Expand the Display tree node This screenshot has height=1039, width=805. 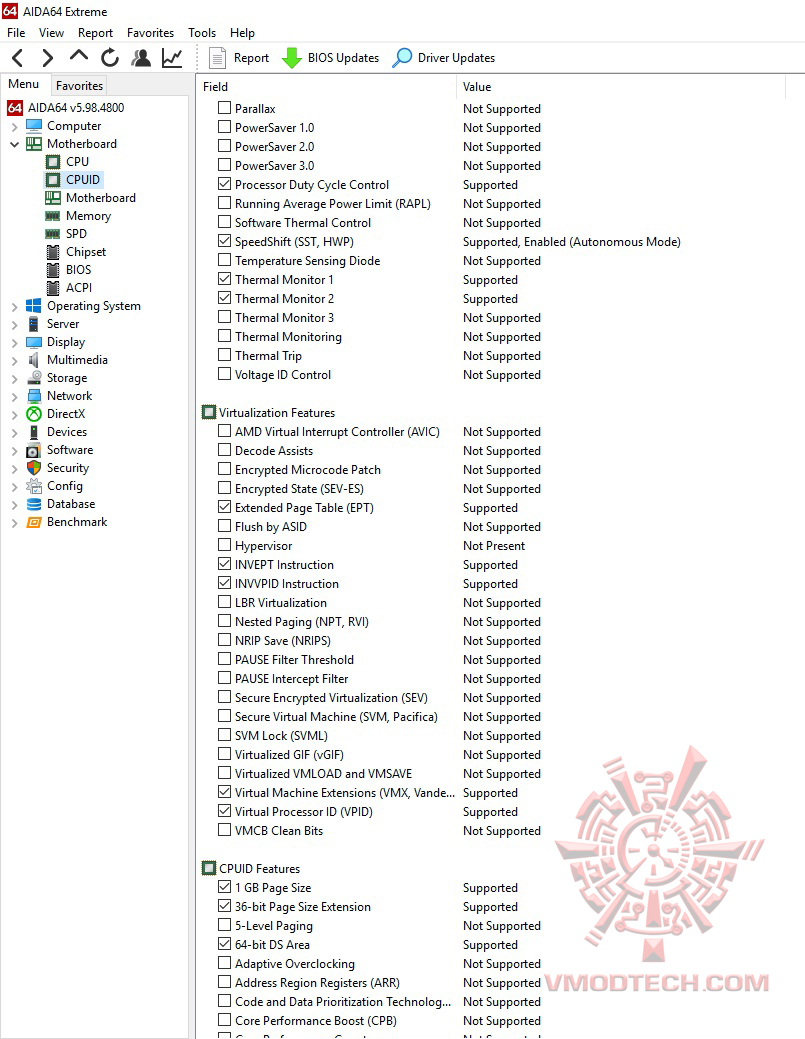pos(14,342)
